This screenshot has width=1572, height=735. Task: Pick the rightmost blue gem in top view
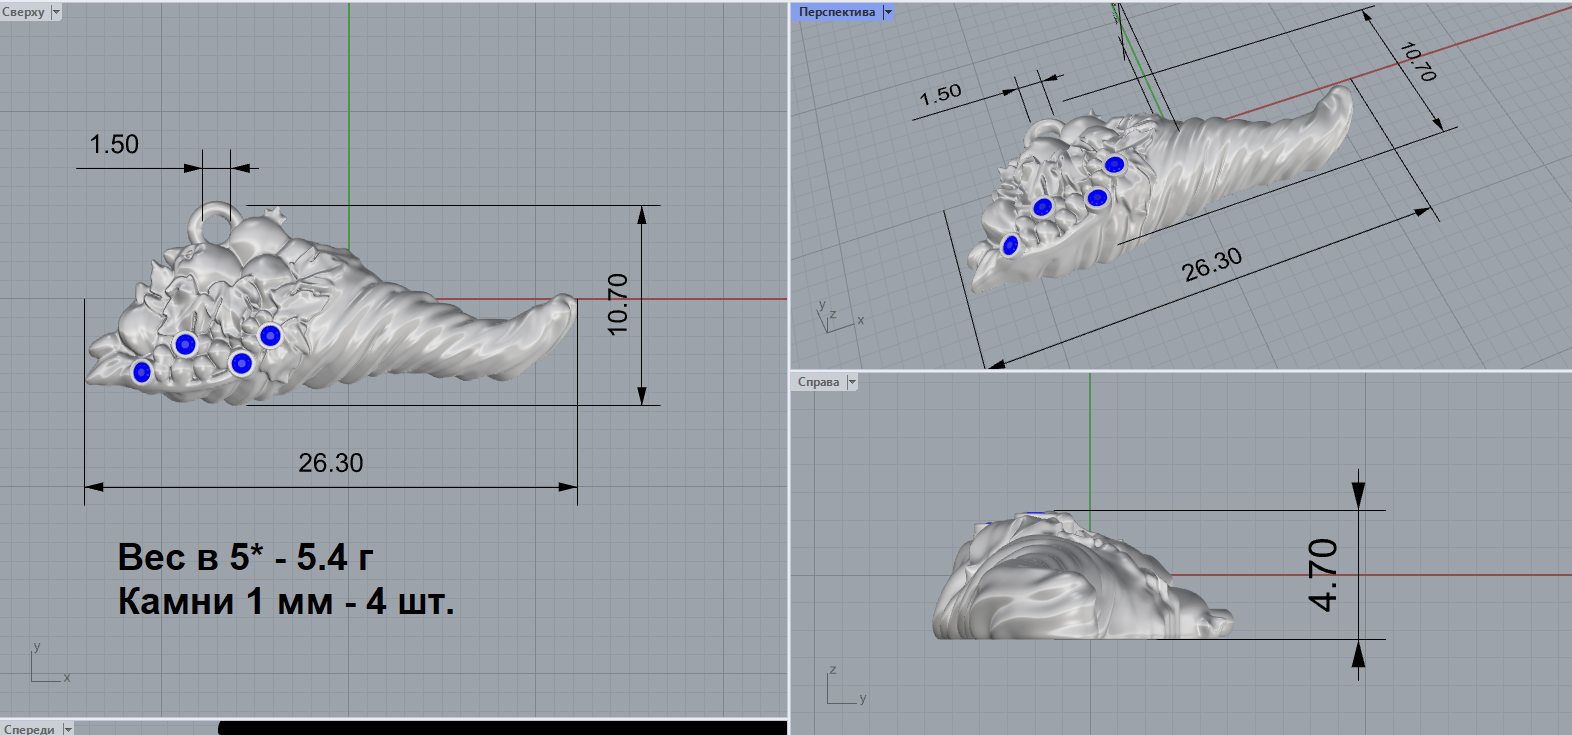pos(270,335)
